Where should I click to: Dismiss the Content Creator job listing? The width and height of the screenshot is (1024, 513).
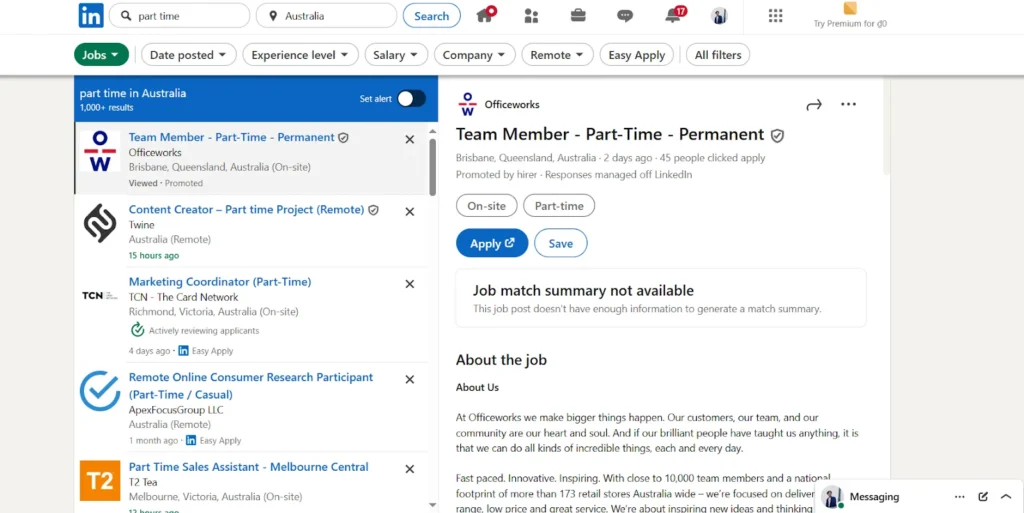coord(409,211)
